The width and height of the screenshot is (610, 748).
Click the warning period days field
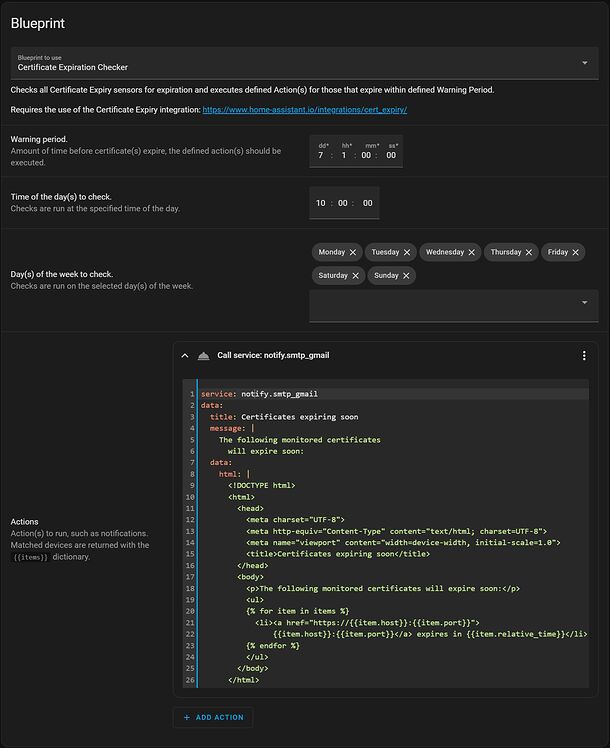pyautogui.click(x=321, y=155)
